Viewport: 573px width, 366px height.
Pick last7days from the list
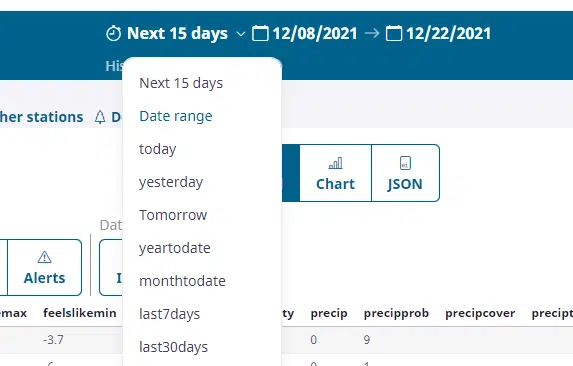170,314
